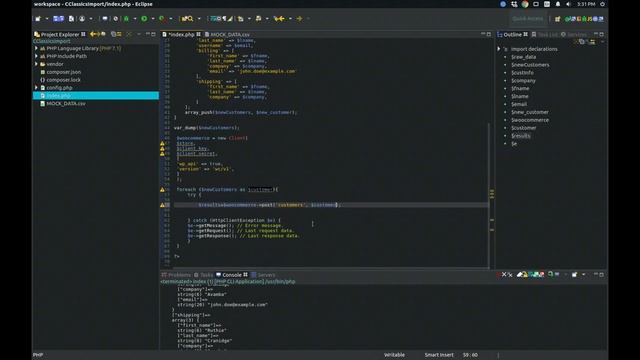This screenshot has width=640, height=360.
Task: Expand import declarations in Outline
Action: [x=499, y=49]
